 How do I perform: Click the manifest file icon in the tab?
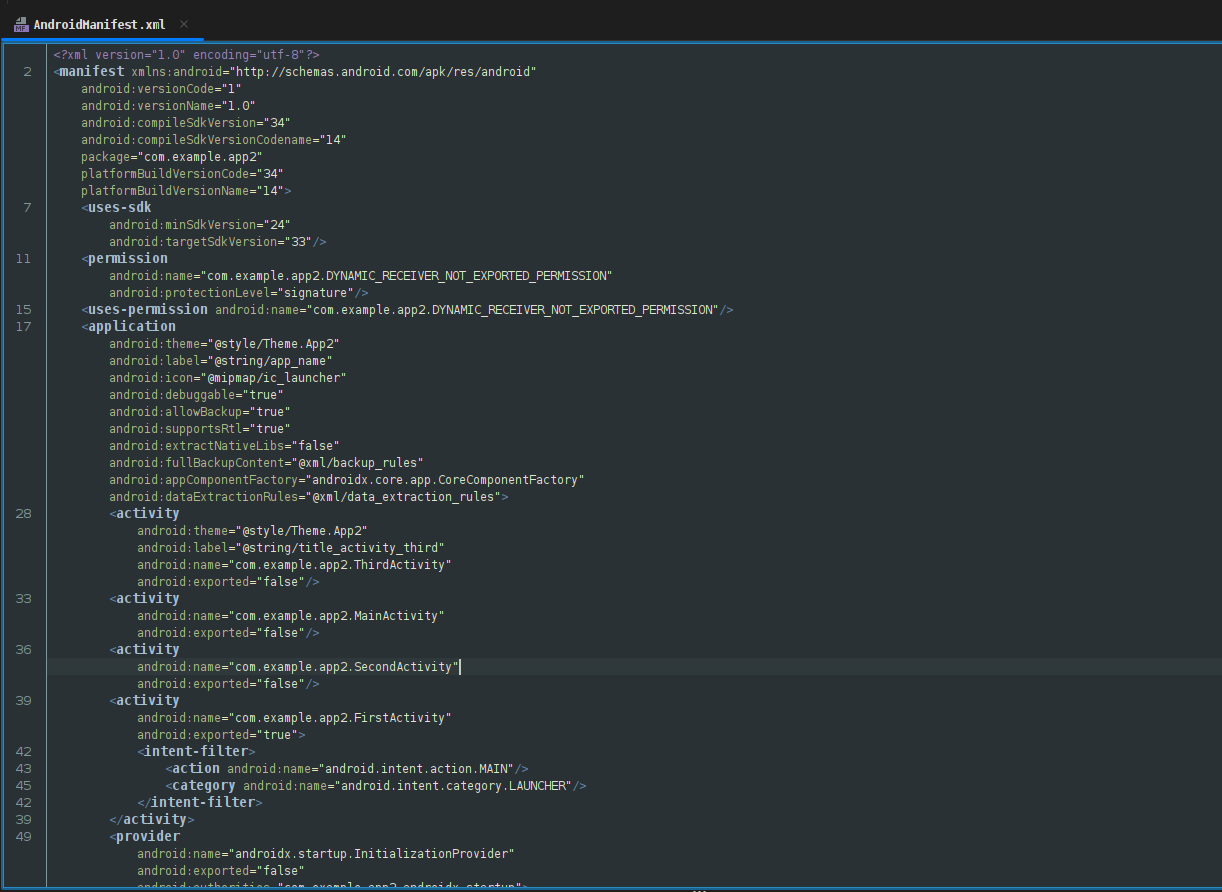pyautogui.click(x=21, y=24)
